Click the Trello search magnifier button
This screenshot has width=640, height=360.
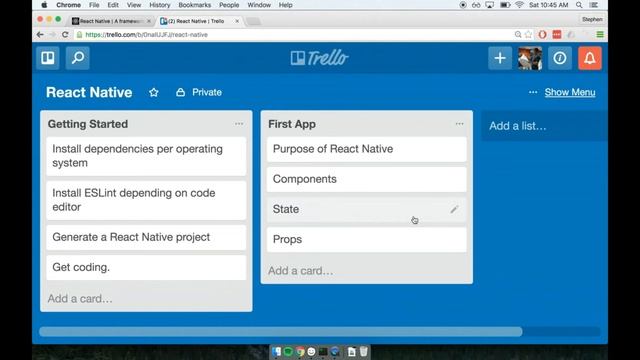coord(78,58)
